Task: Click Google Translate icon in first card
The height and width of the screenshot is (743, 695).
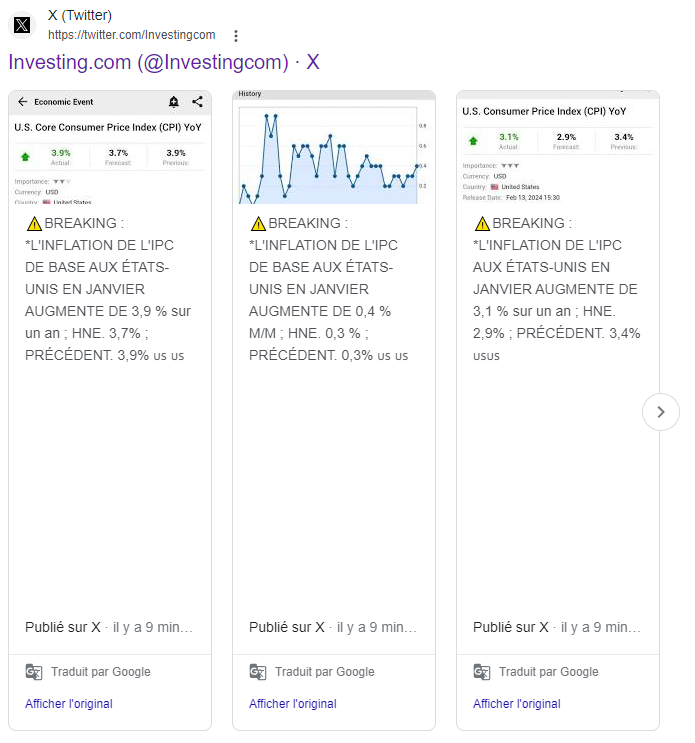Action: tap(34, 672)
